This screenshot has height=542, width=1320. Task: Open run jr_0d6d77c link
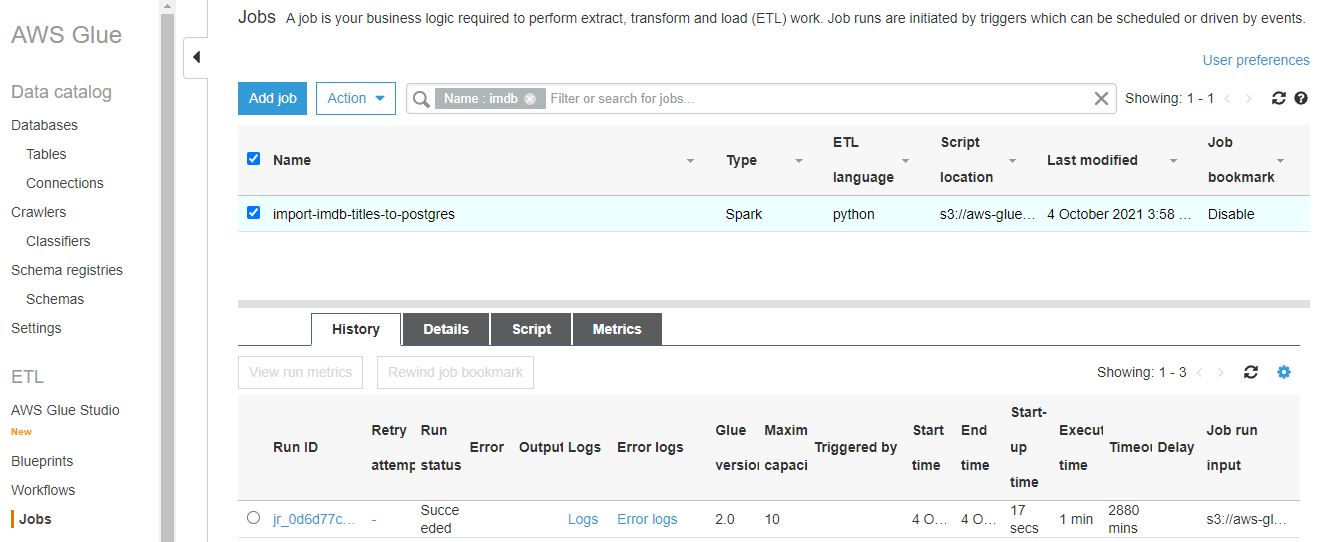point(313,519)
